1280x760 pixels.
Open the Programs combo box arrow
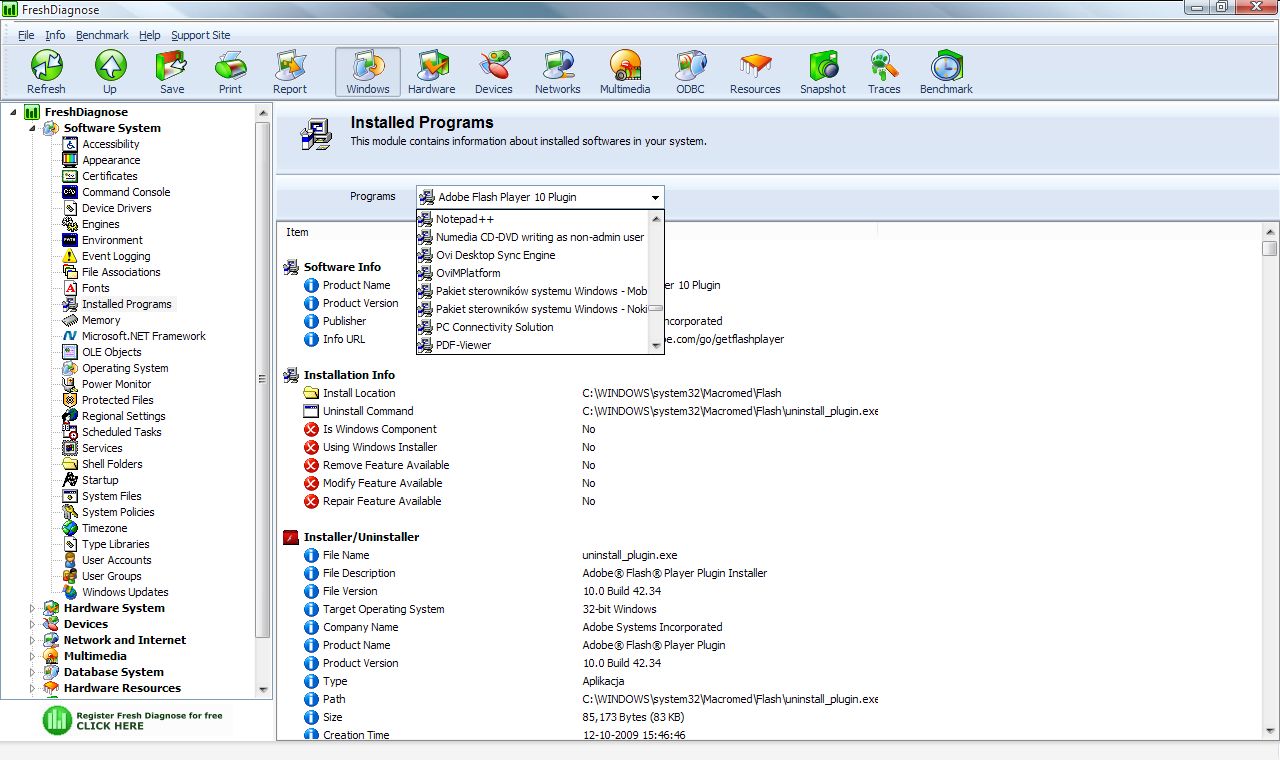(655, 197)
